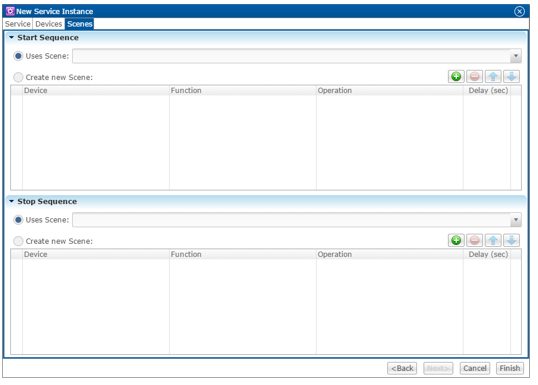Click green add icon in Stop Sequence

(456, 240)
